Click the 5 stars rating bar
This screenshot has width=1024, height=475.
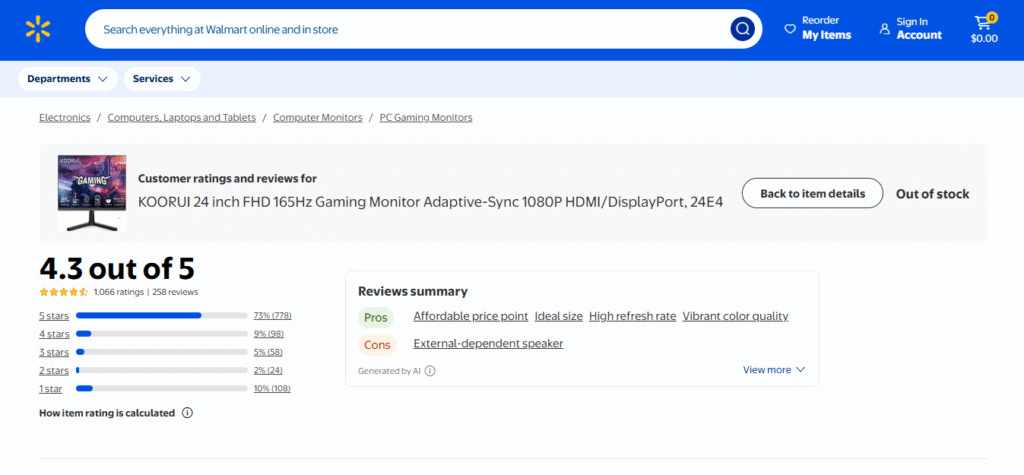coord(161,316)
